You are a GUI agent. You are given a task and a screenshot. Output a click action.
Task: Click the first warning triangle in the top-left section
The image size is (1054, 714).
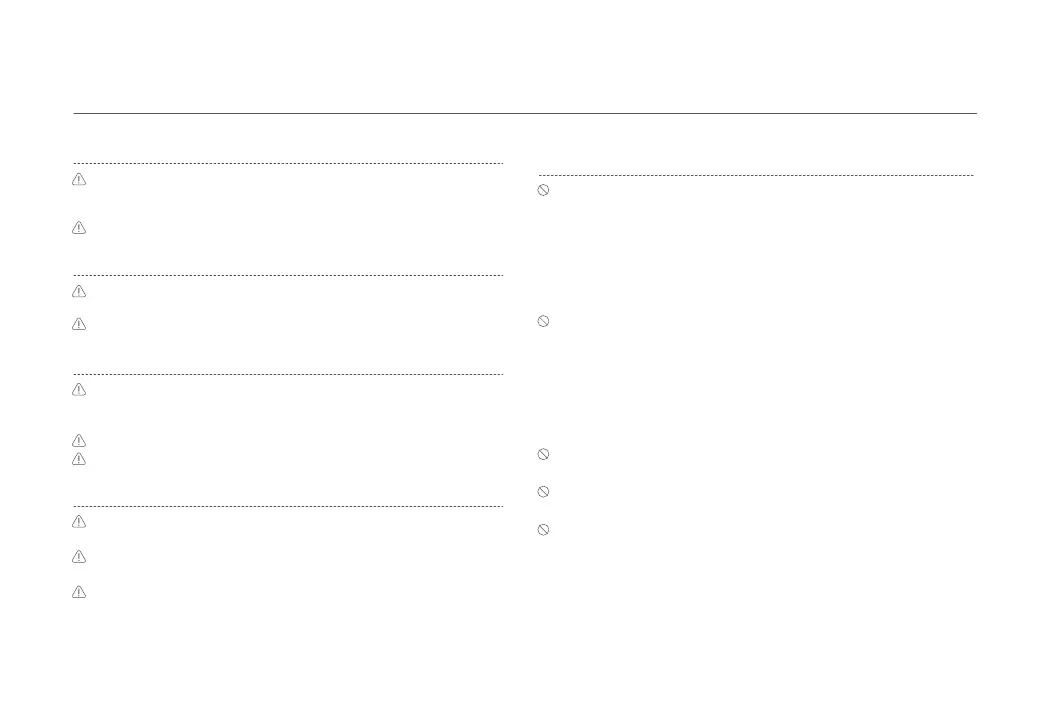point(79,180)
